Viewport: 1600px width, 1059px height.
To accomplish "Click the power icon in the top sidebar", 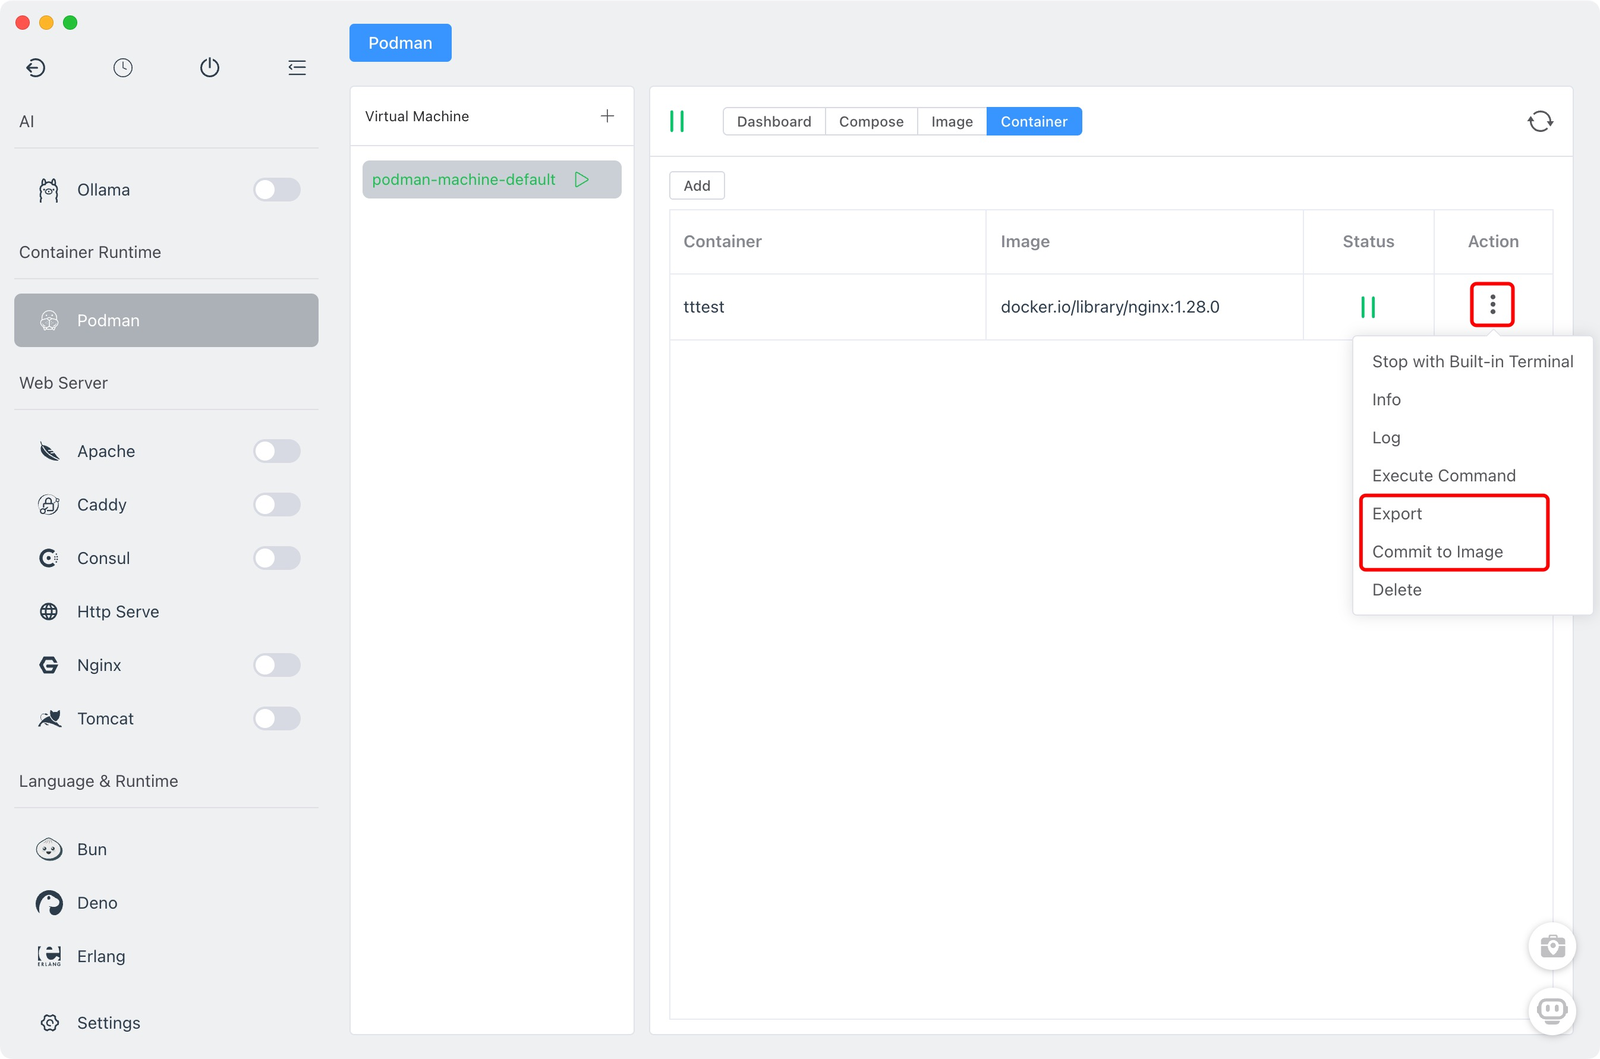I will (209, 67).
